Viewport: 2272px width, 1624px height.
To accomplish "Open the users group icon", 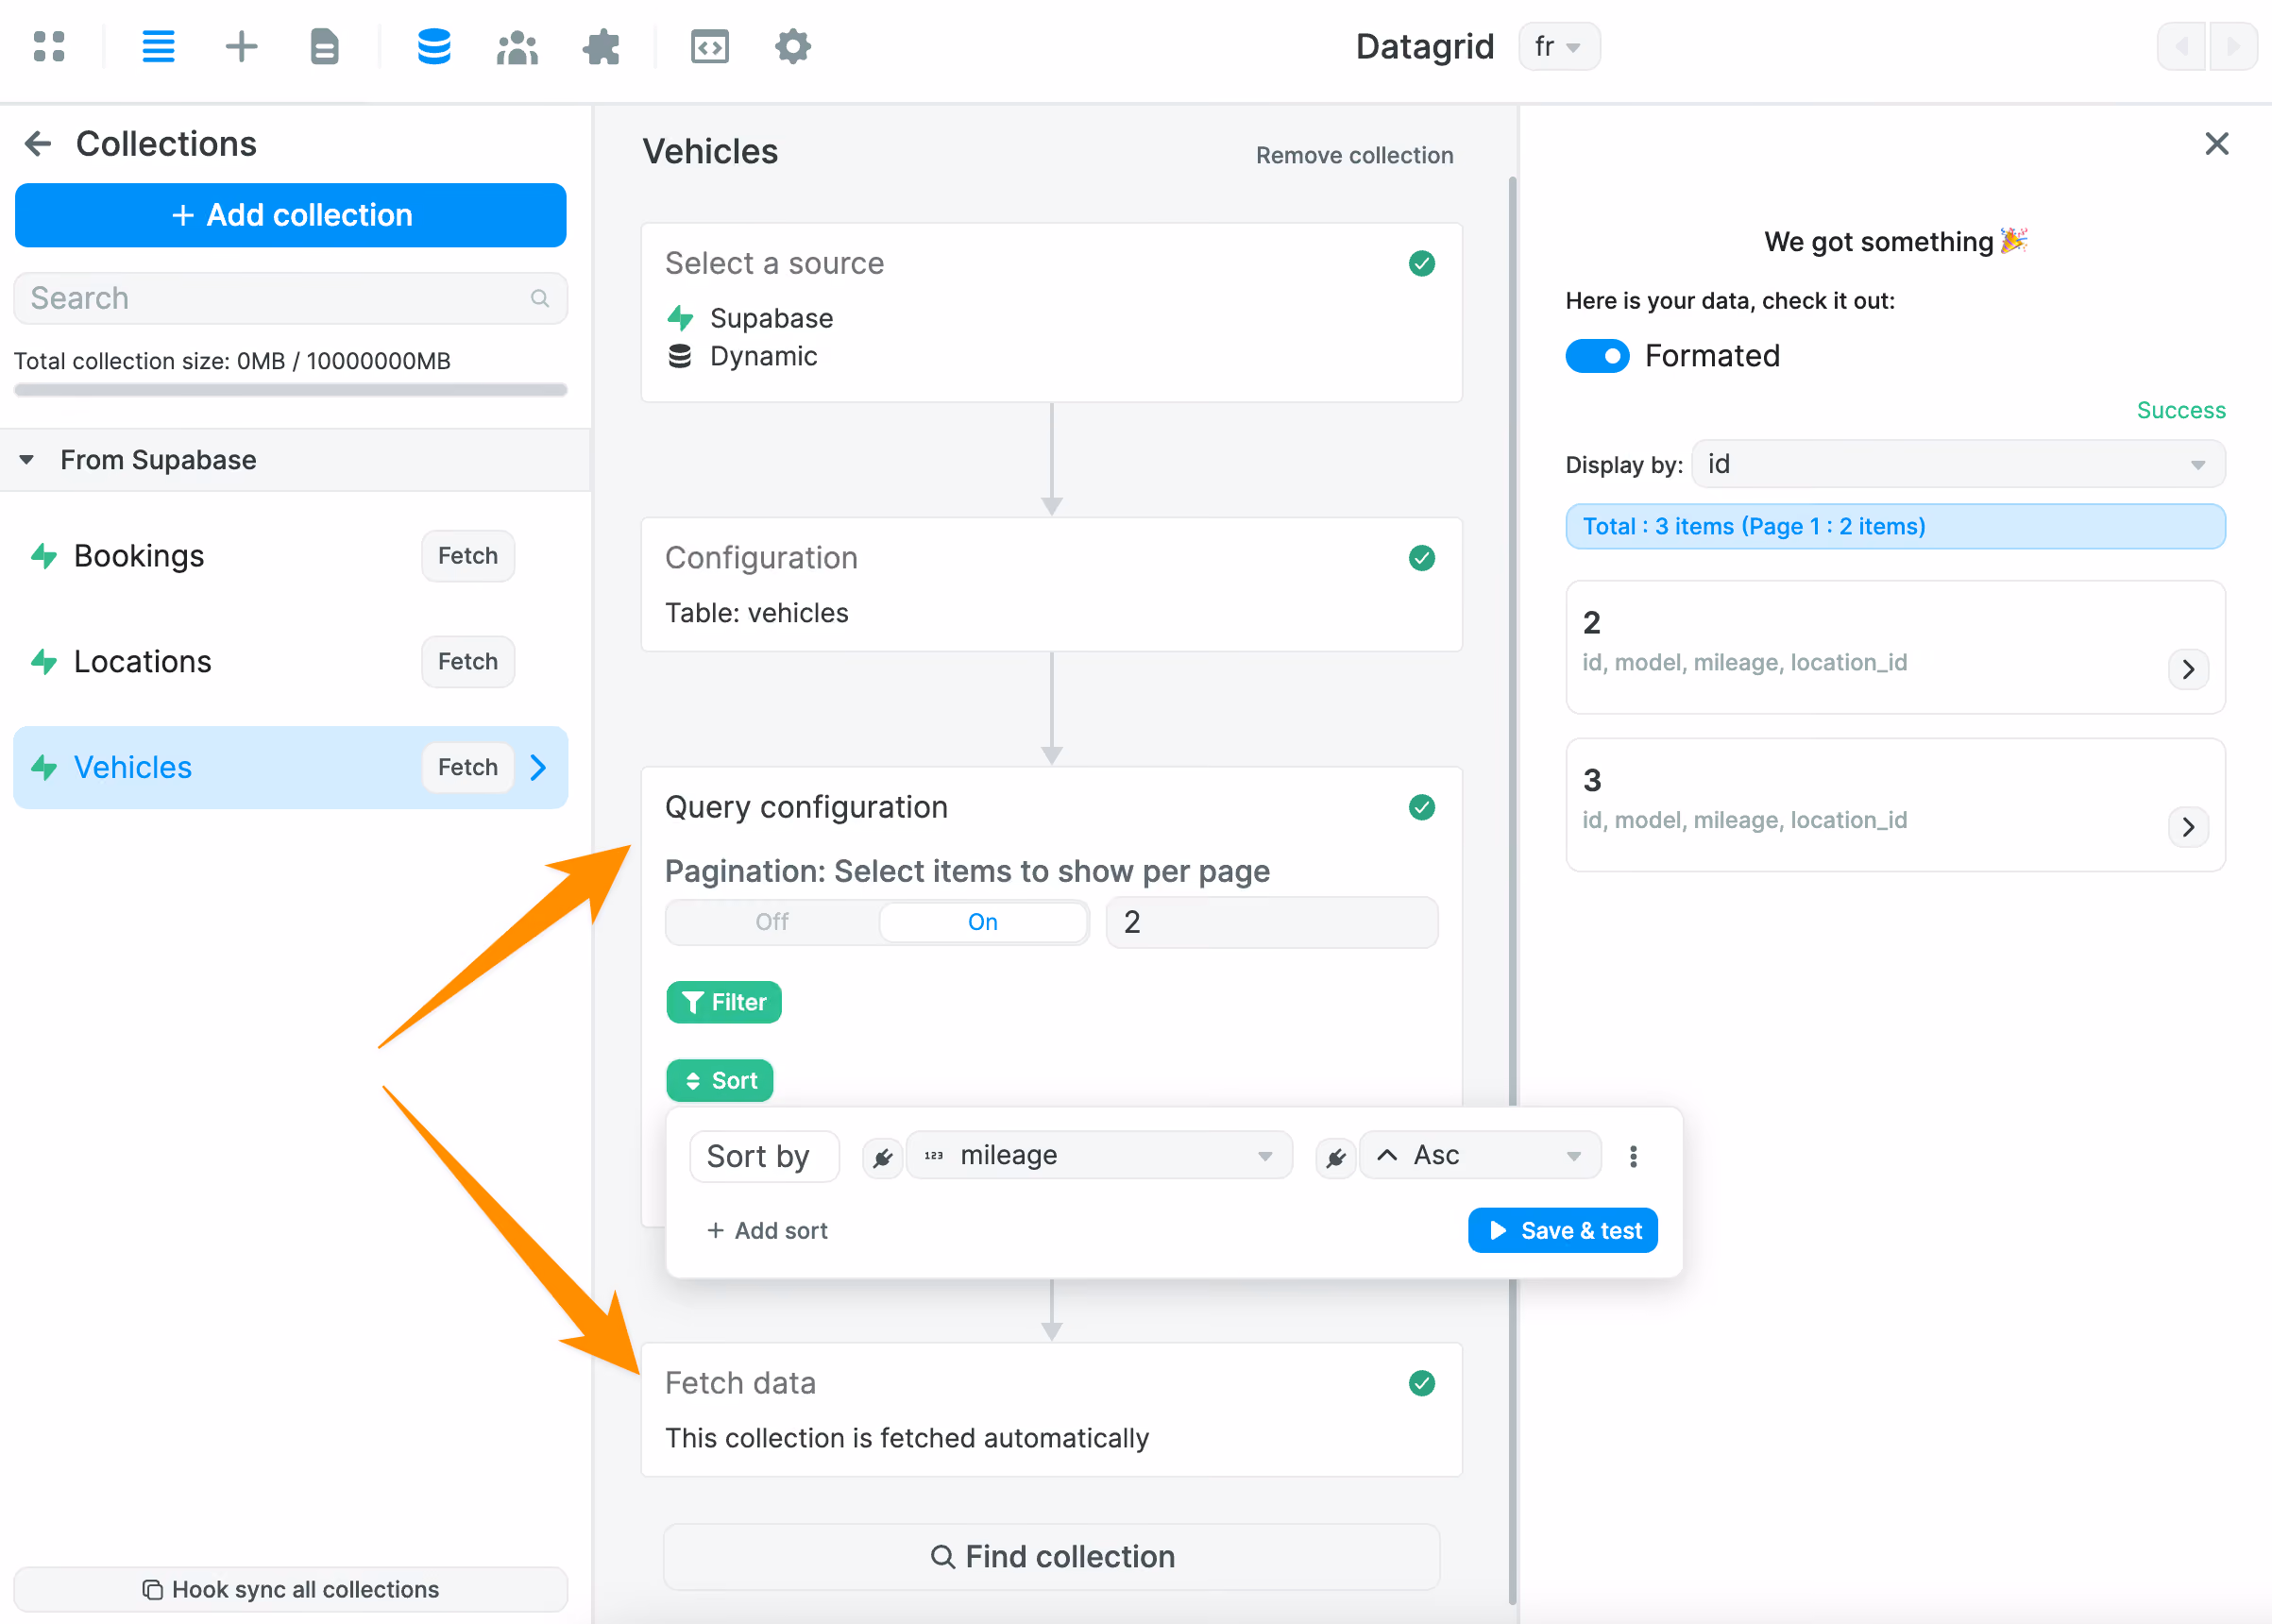I will pos(517,46).
